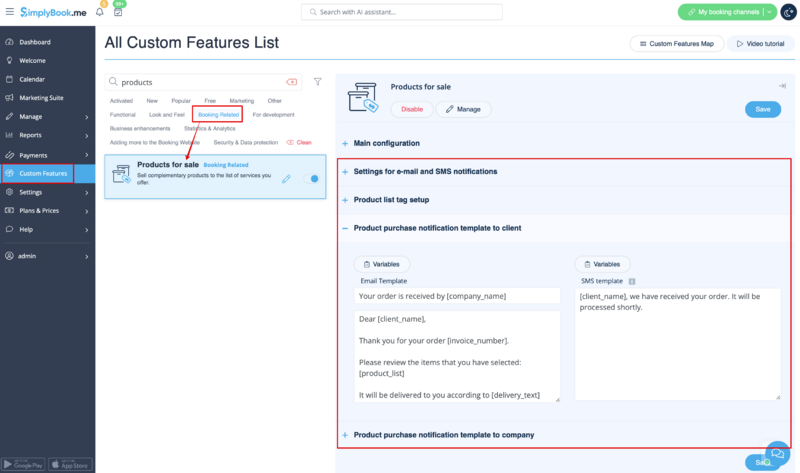This screenshot has height=473, width=800.
Task: Select Booking Related filter tag
Action: (218, 115)
